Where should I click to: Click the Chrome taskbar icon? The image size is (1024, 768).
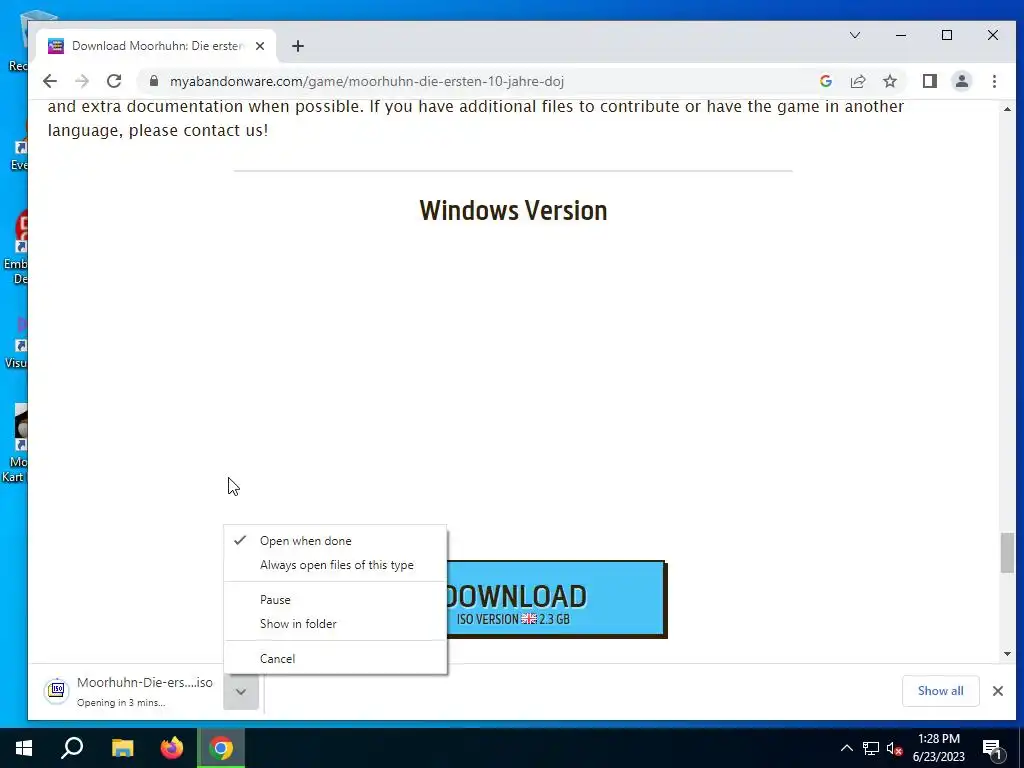(x=221, y=748)
